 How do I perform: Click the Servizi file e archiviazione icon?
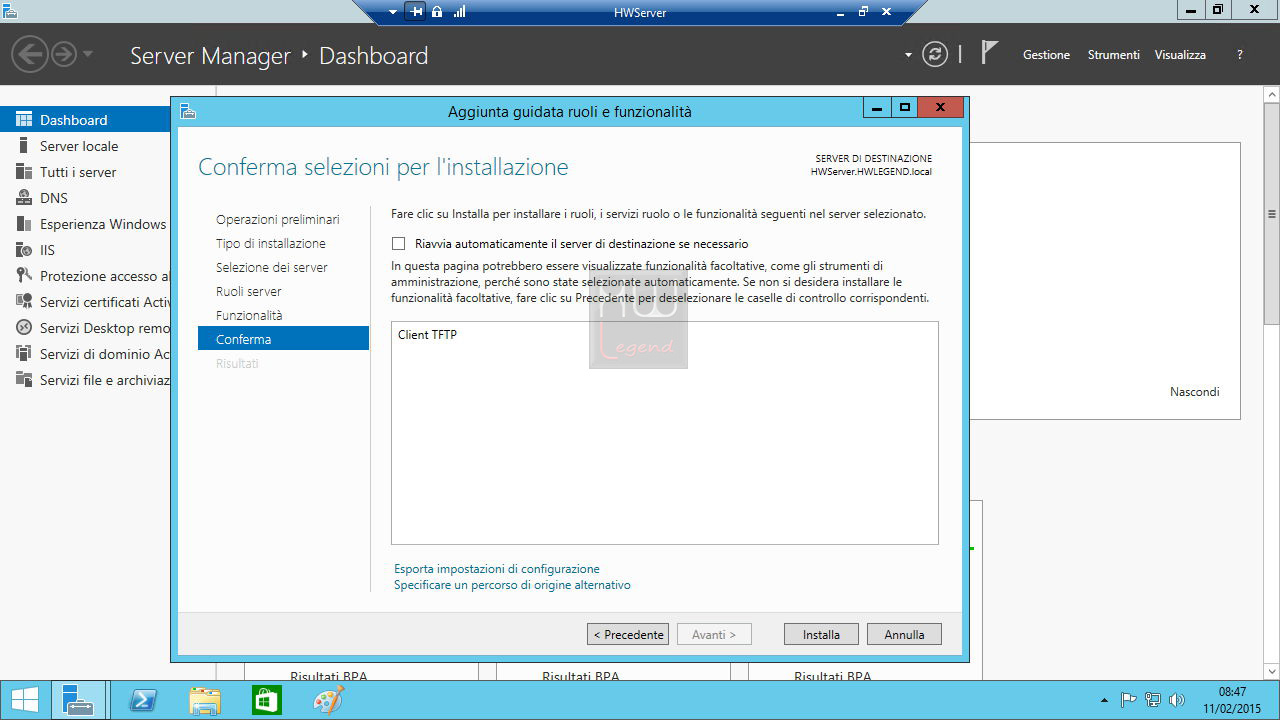(23, 380)
